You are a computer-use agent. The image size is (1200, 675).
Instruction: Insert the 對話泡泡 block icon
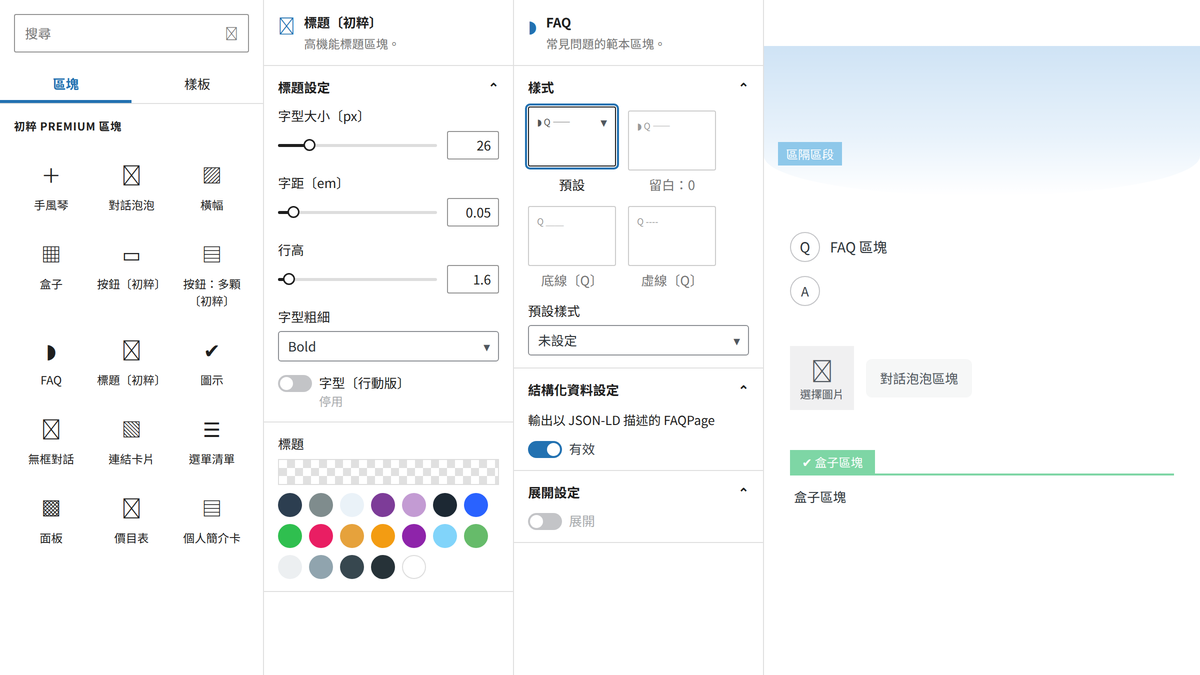pos(131,176)
